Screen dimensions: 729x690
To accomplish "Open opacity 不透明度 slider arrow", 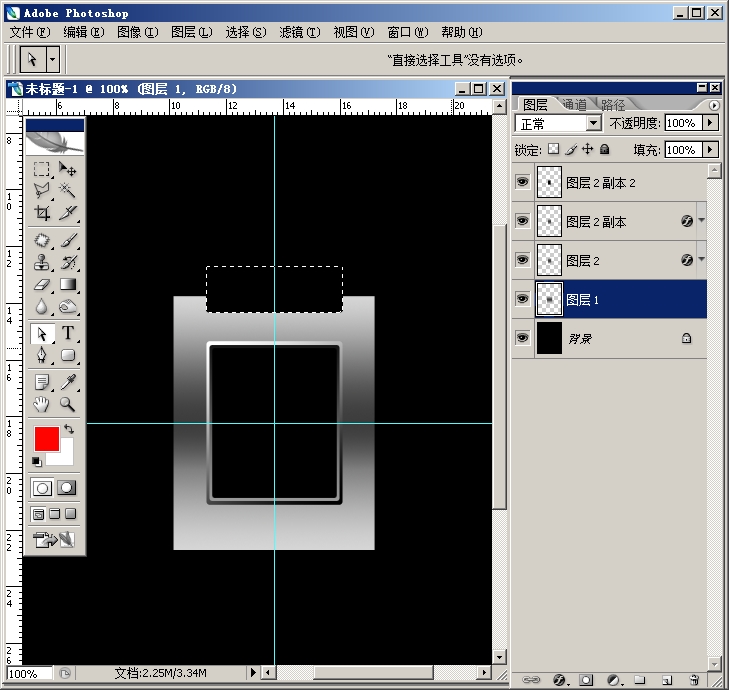I will (x=710, y=123).
